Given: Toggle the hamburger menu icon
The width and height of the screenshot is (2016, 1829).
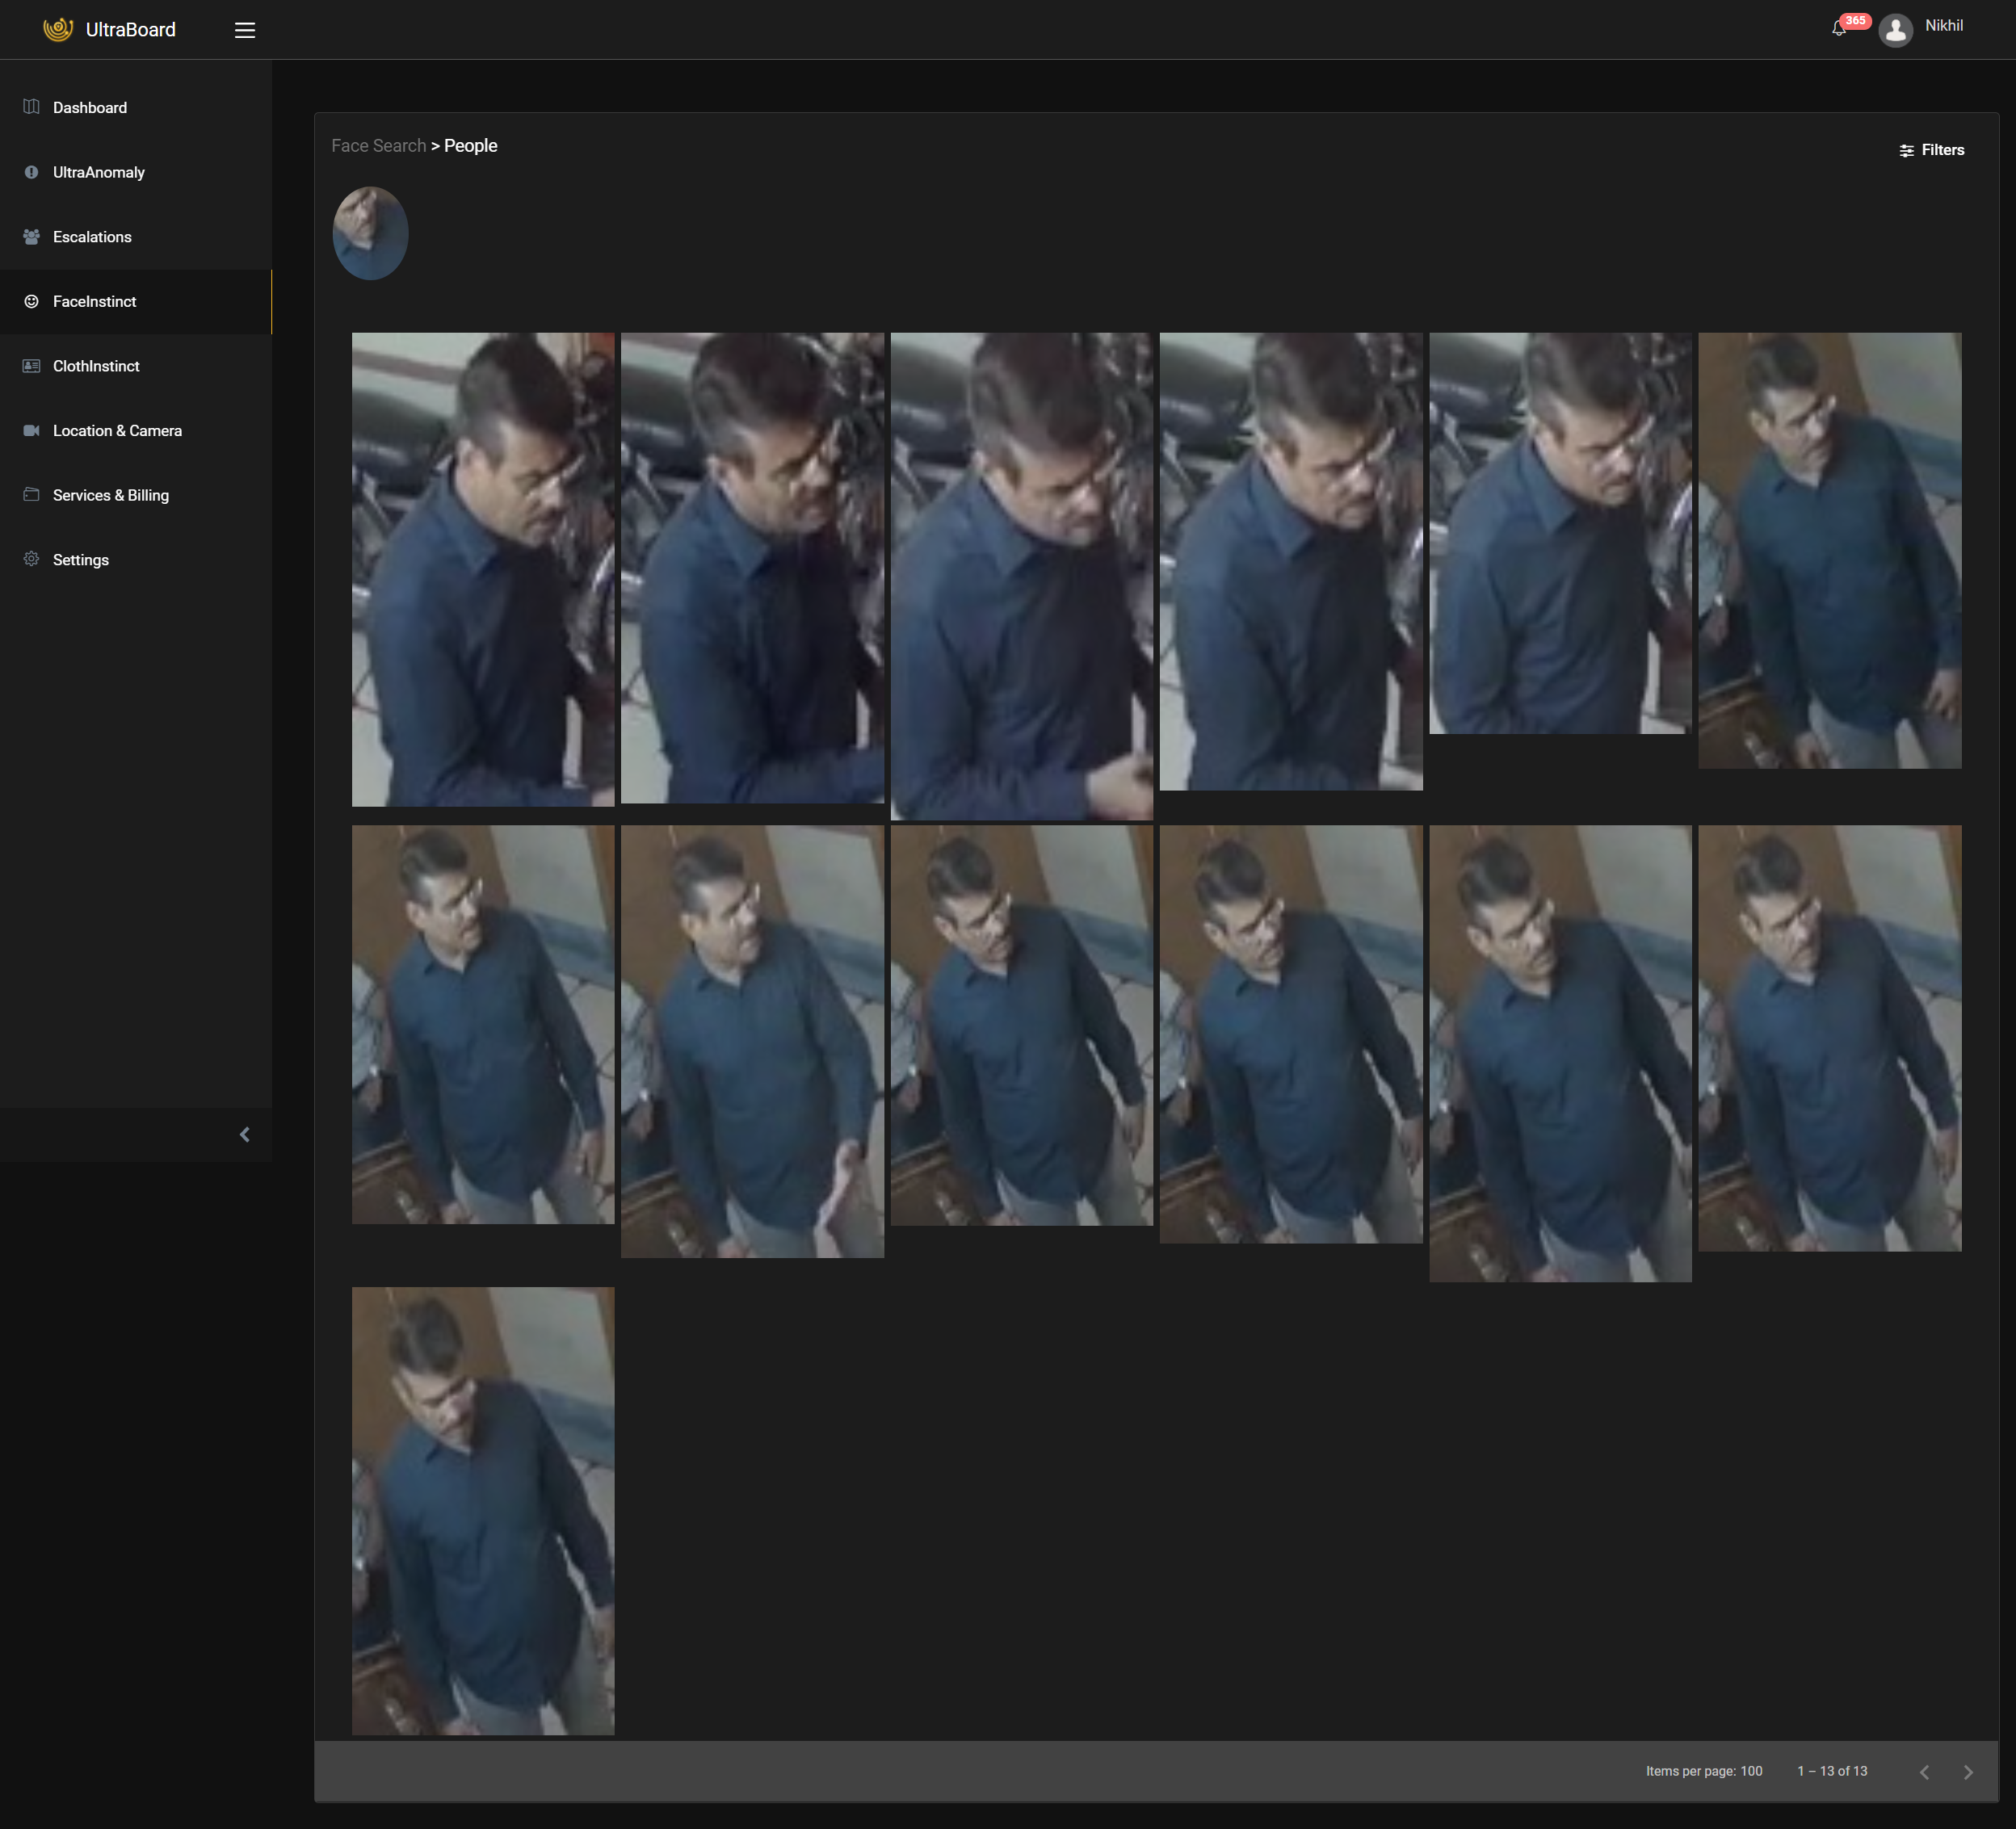Looking at the screenshot, I should (245, 30).
